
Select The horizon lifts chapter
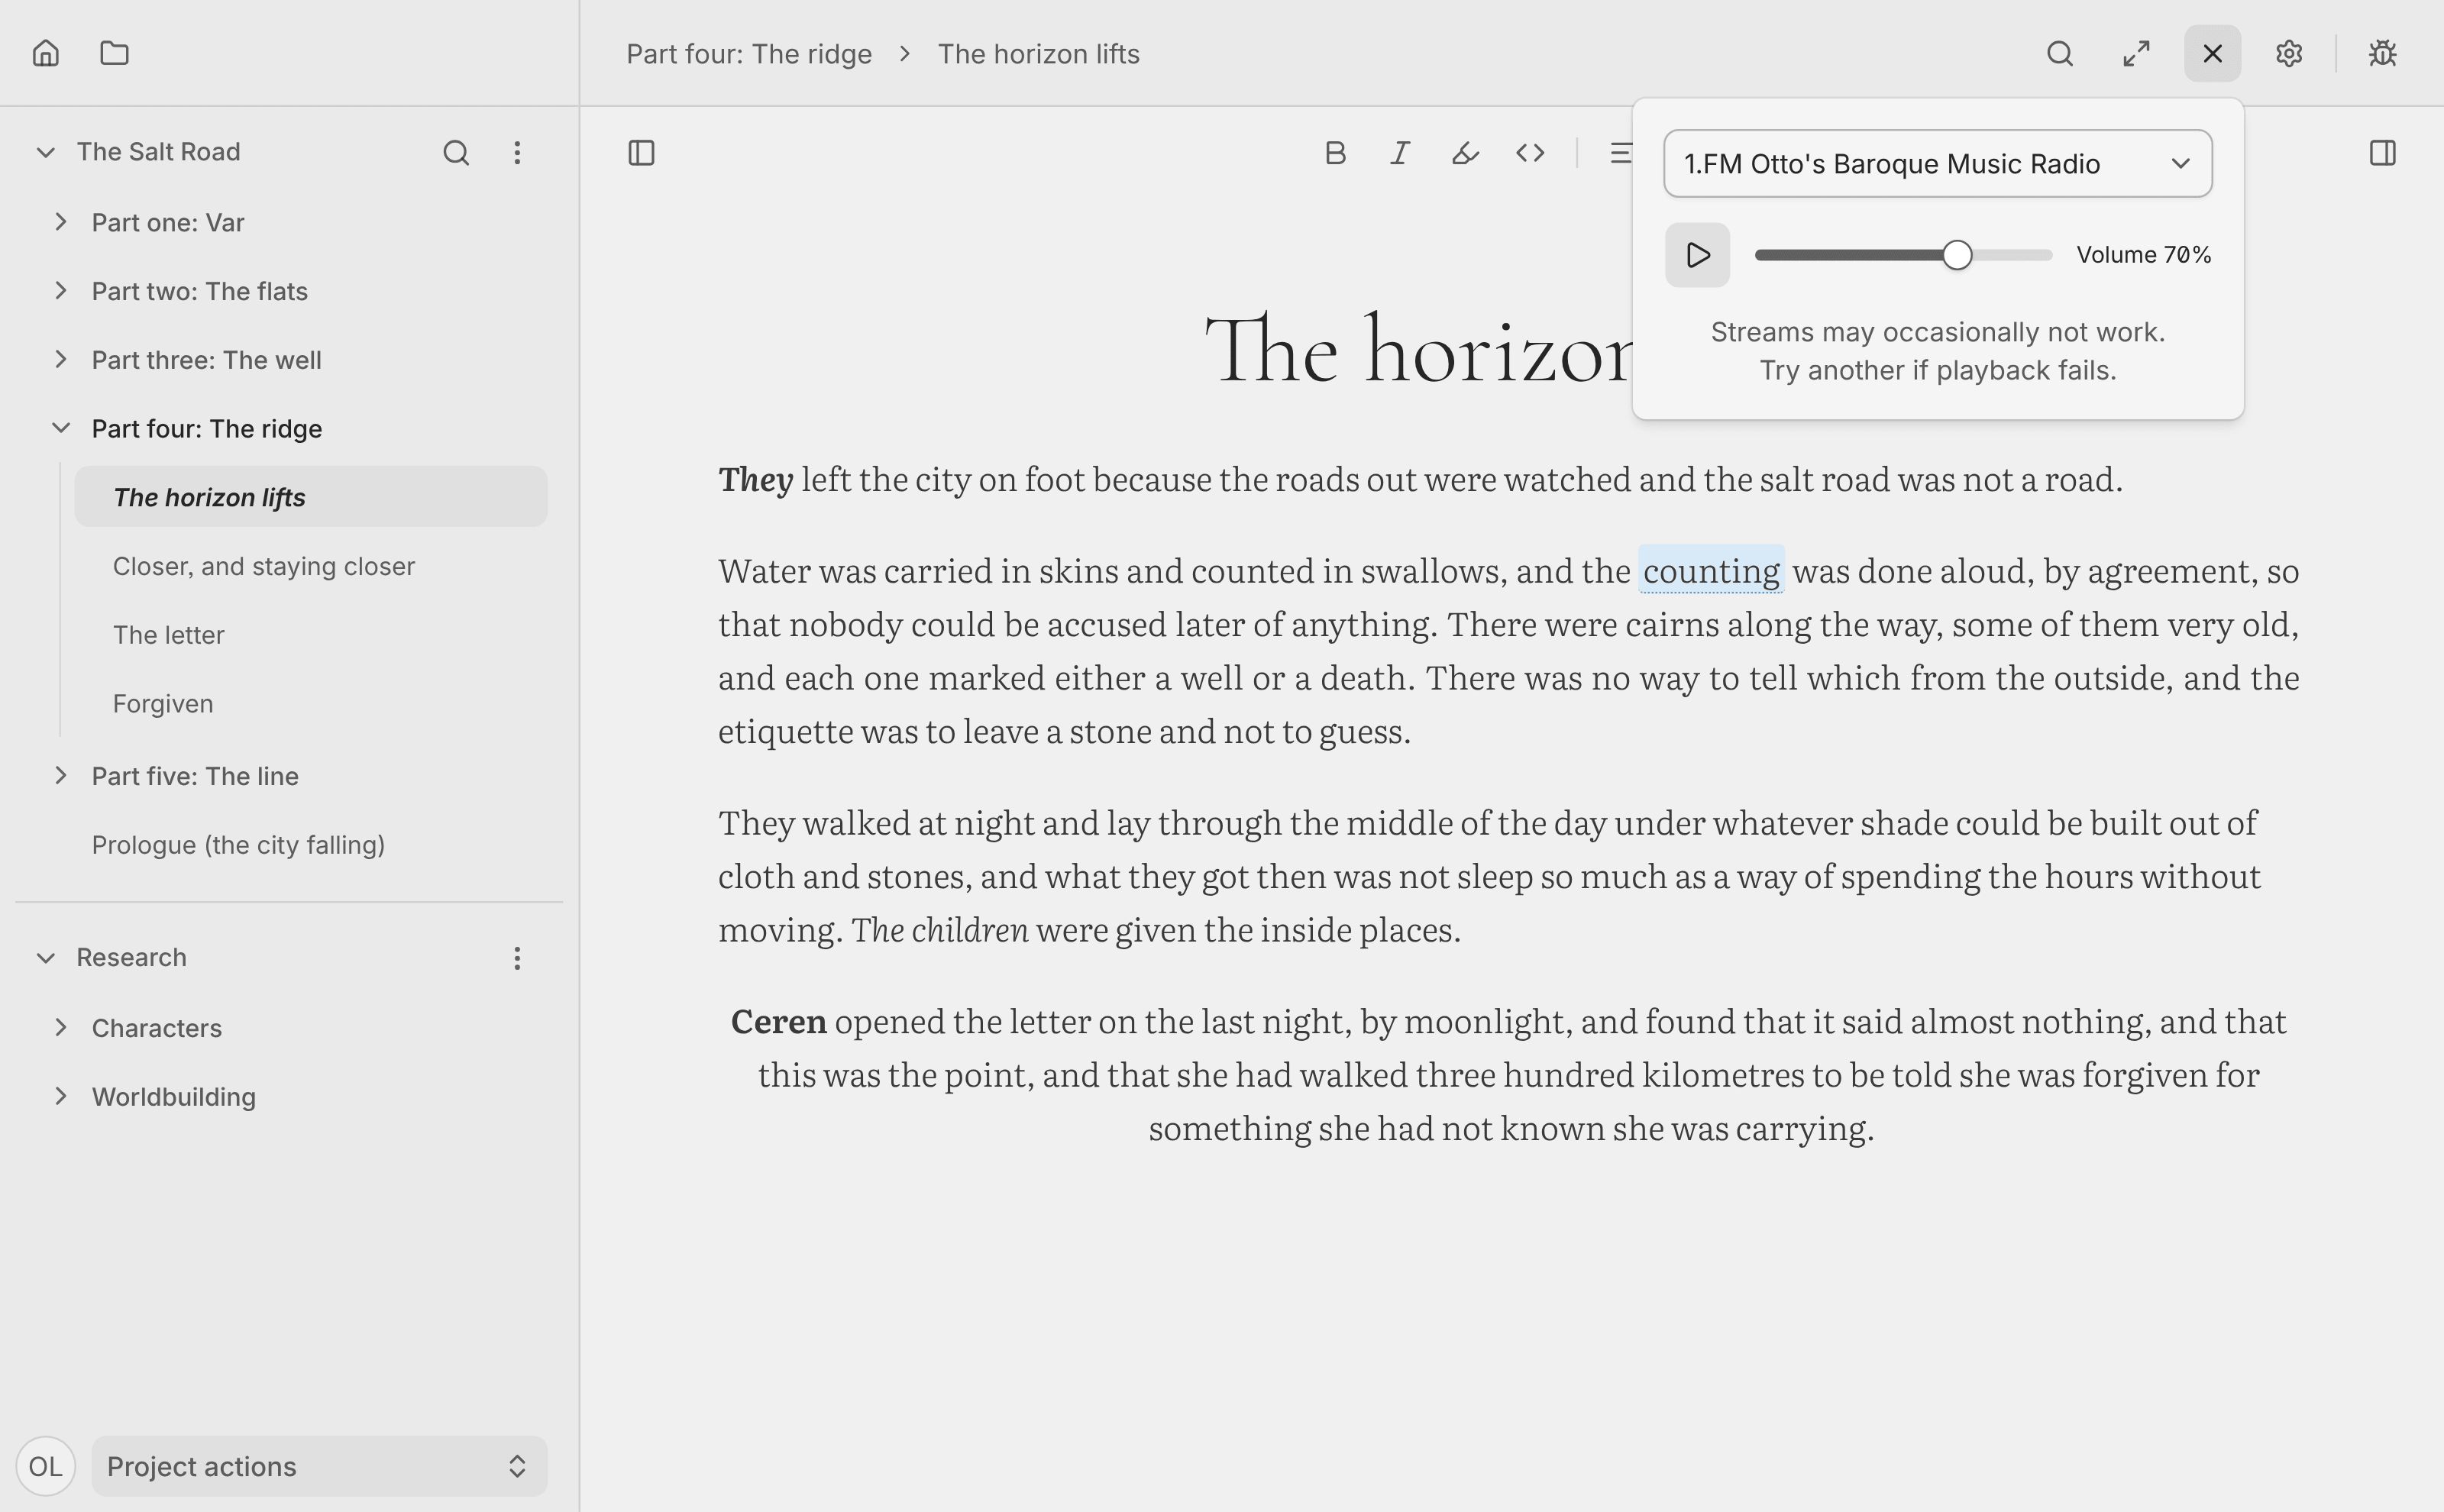coord(311,497)
